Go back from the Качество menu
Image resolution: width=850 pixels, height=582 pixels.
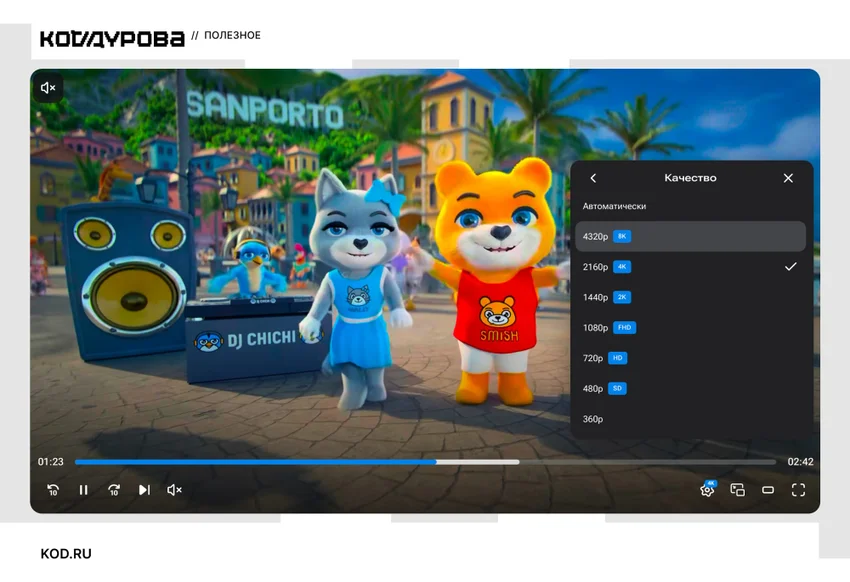(x=593, y=178)
